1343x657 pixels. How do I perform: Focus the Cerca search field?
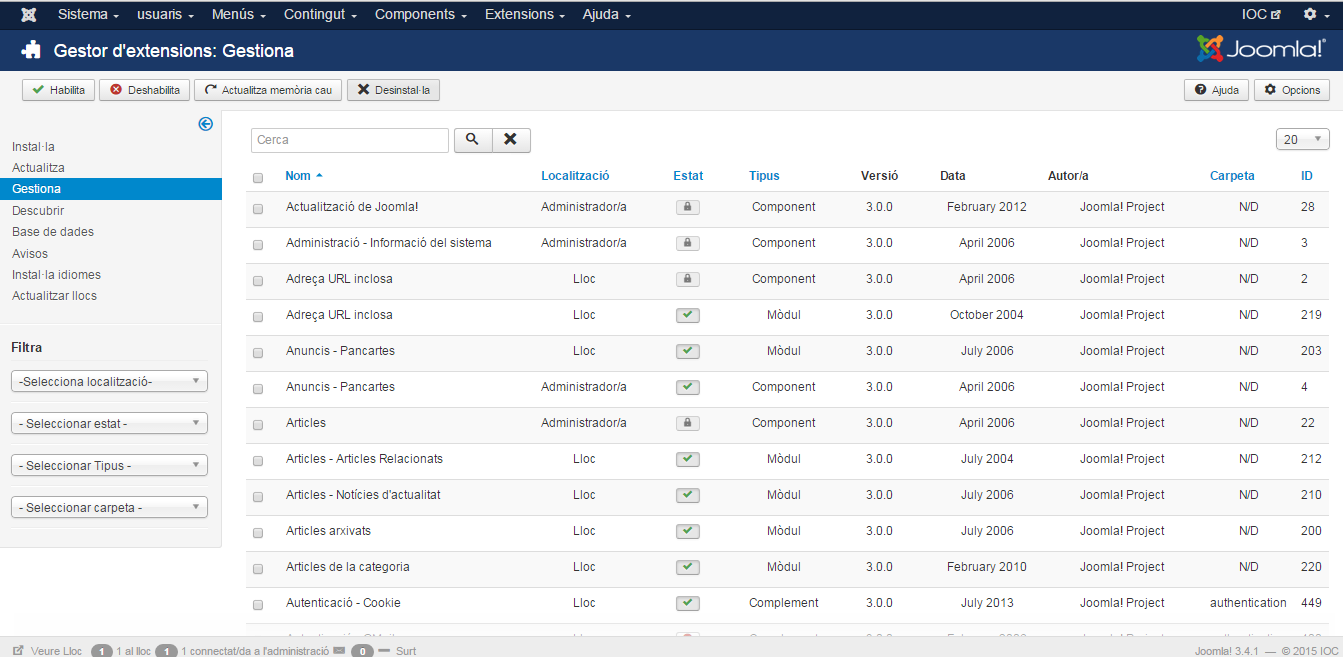tap(350, 140)
